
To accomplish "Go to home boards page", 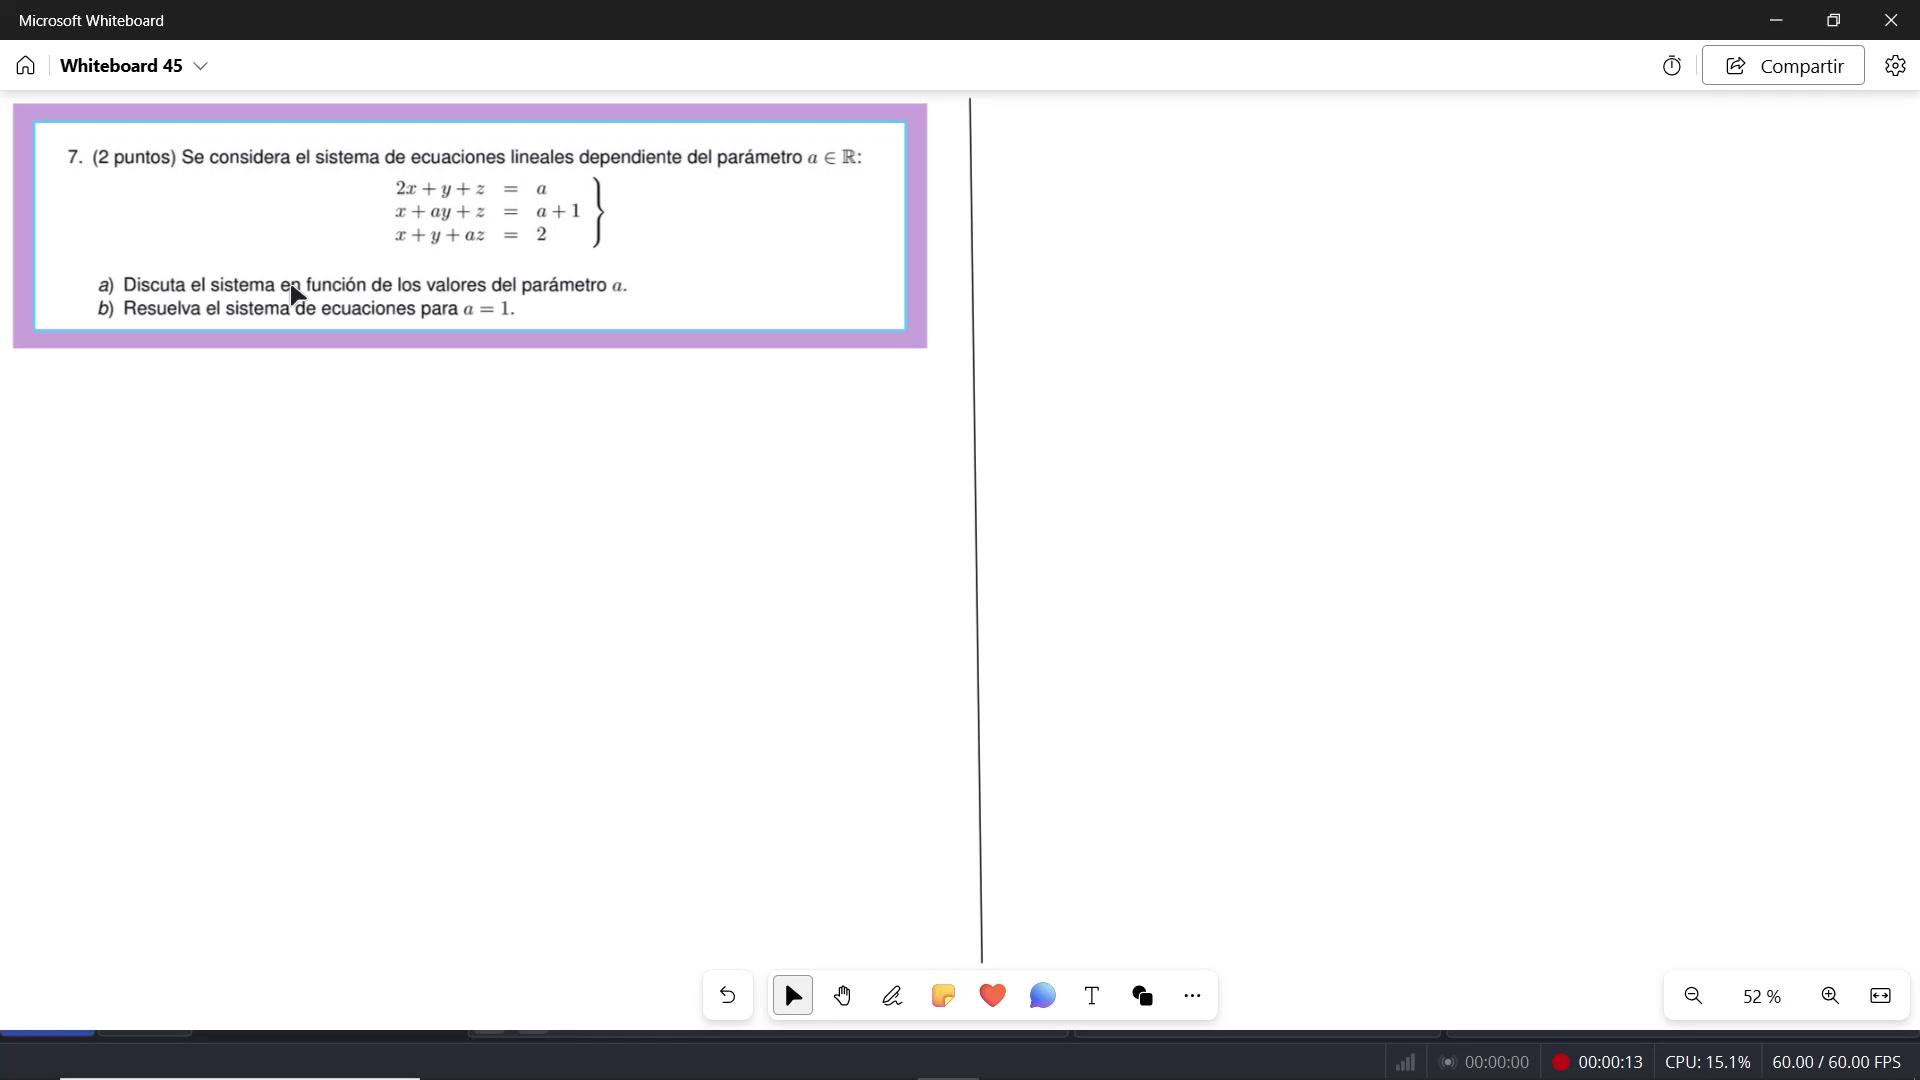I will pyautogui.click(x=26, y=66).
